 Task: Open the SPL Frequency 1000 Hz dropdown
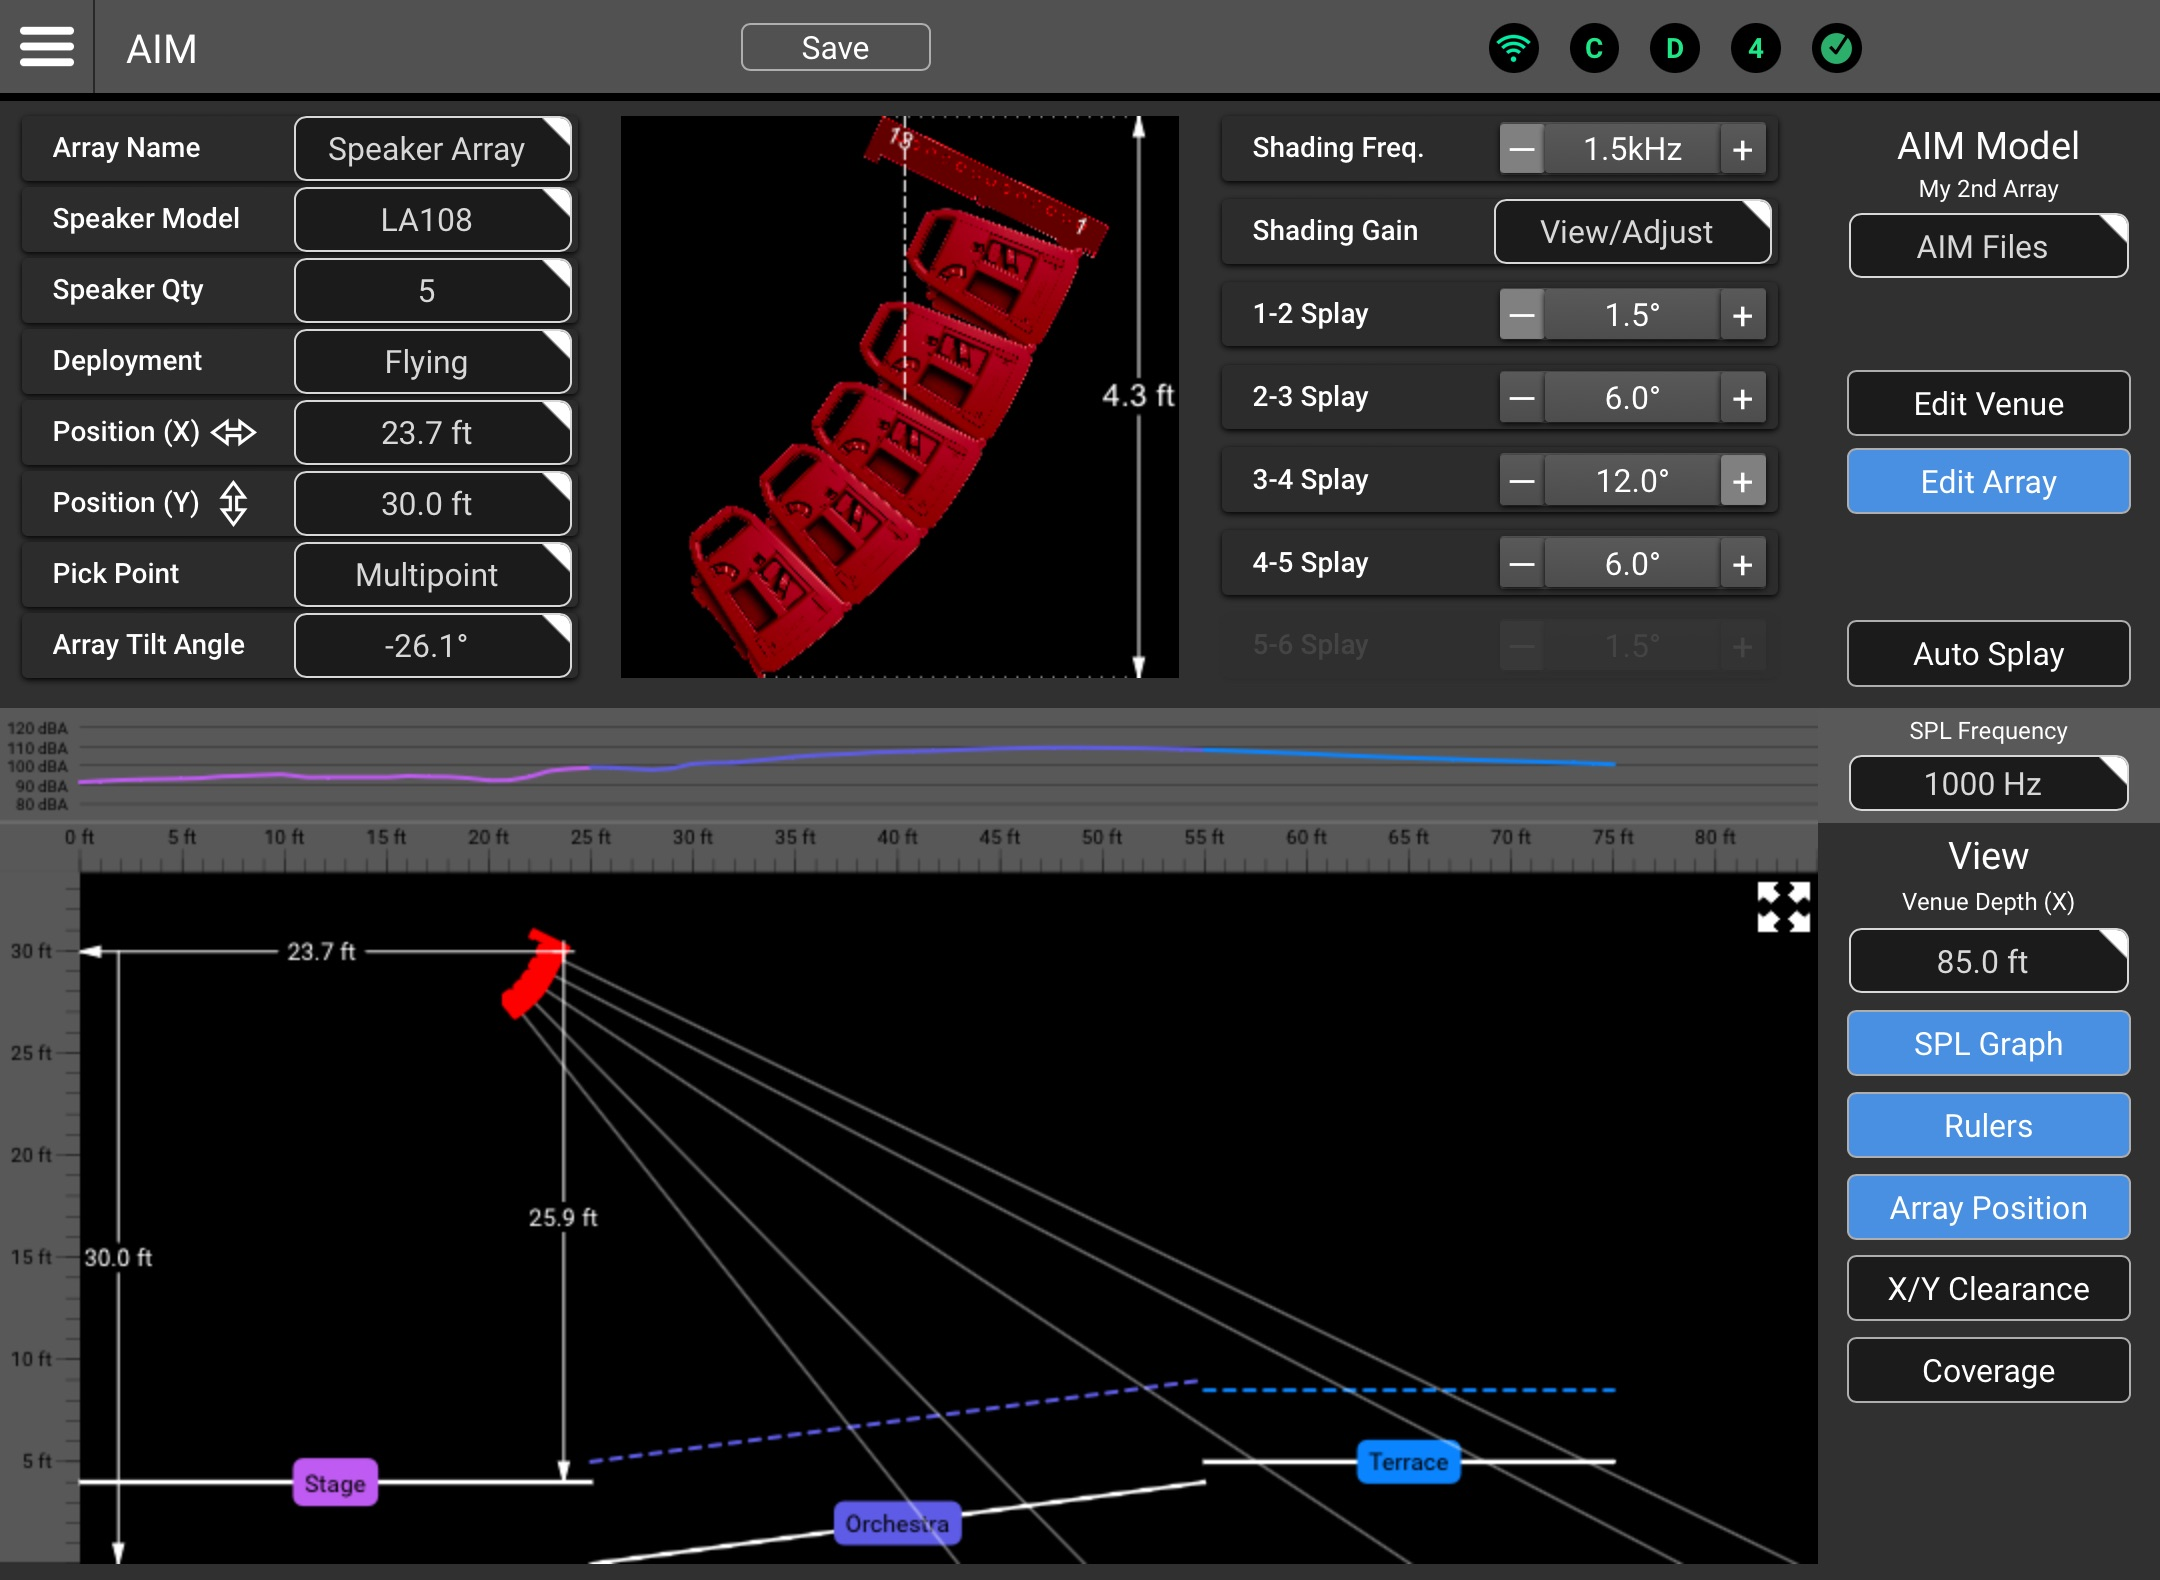click(x=1987, y=783)
